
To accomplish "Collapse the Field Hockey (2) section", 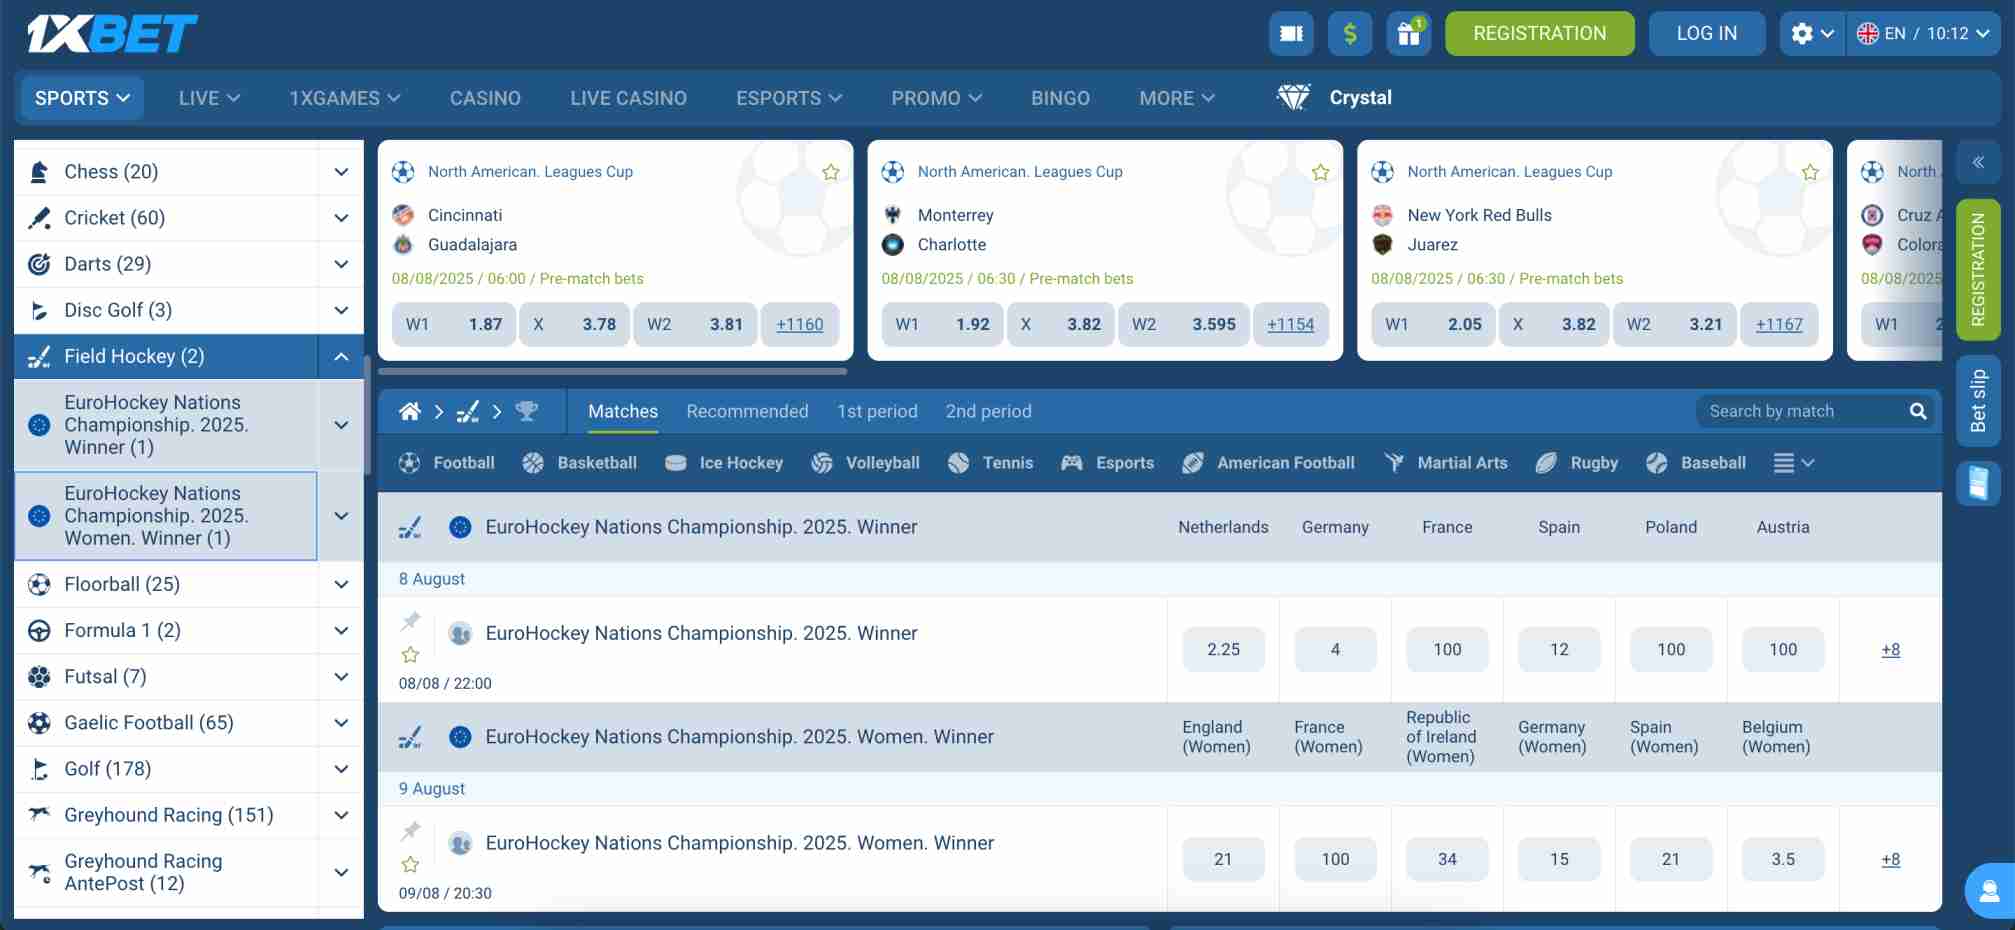I will [x=341, y=356].
